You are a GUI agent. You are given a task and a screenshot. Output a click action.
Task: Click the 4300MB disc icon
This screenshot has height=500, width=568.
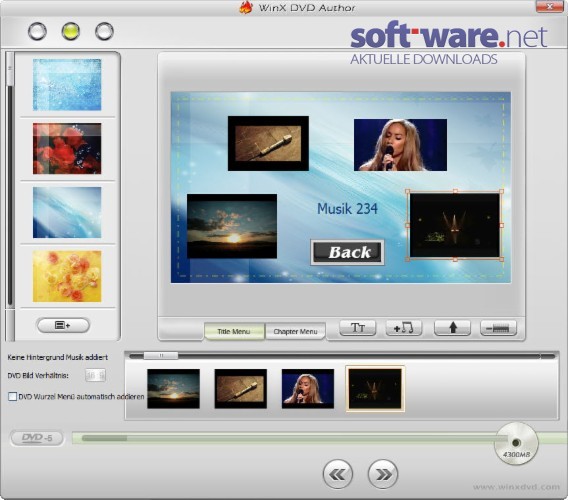point(516,444)
